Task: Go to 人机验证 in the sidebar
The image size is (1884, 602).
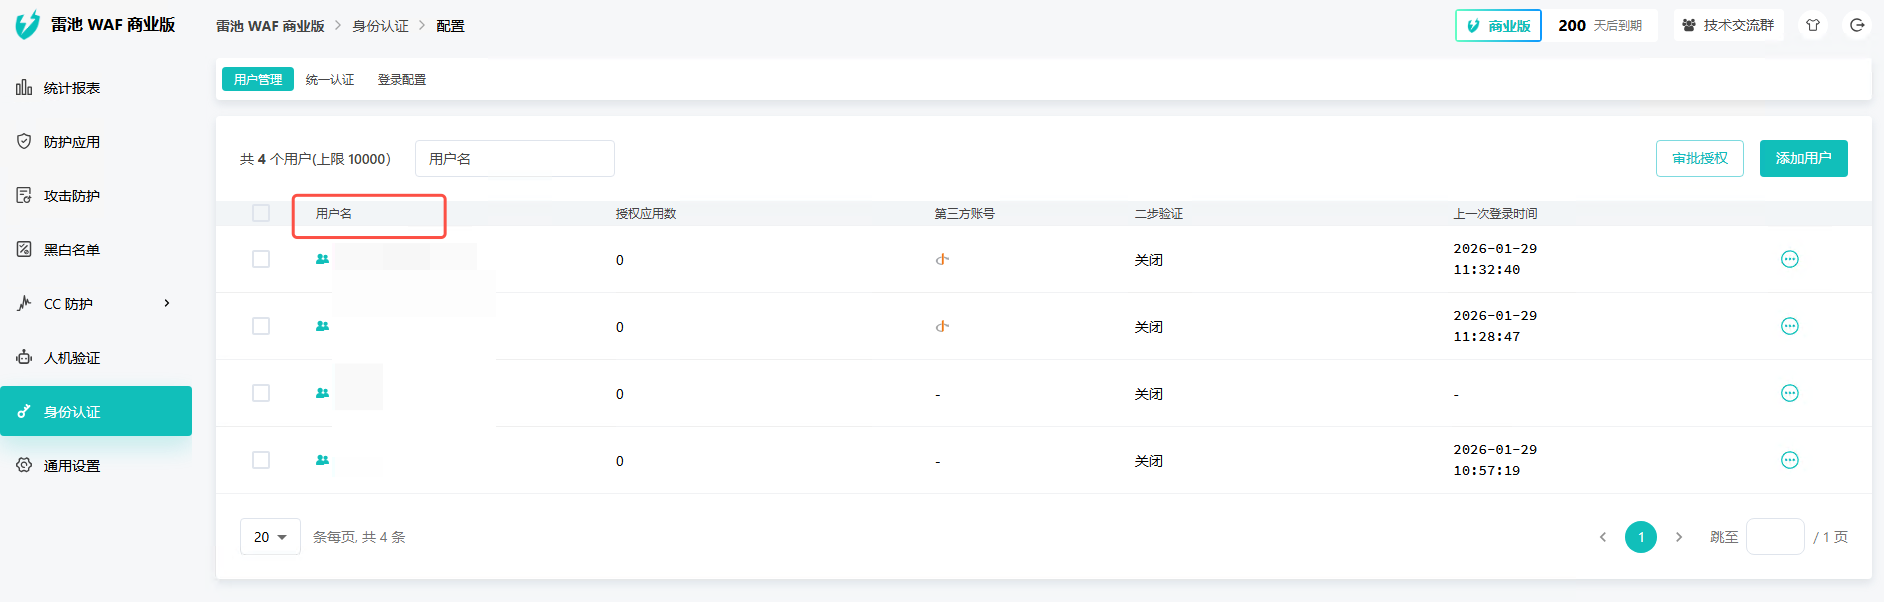Action: tap(72, 358)
